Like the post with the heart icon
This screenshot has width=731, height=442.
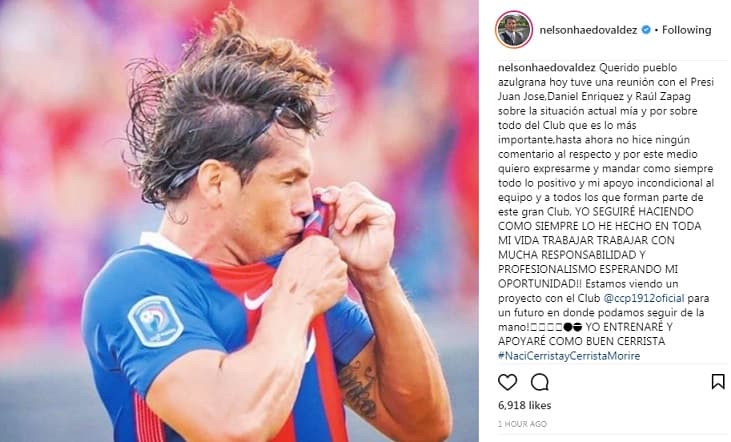[x=507, y=382]
